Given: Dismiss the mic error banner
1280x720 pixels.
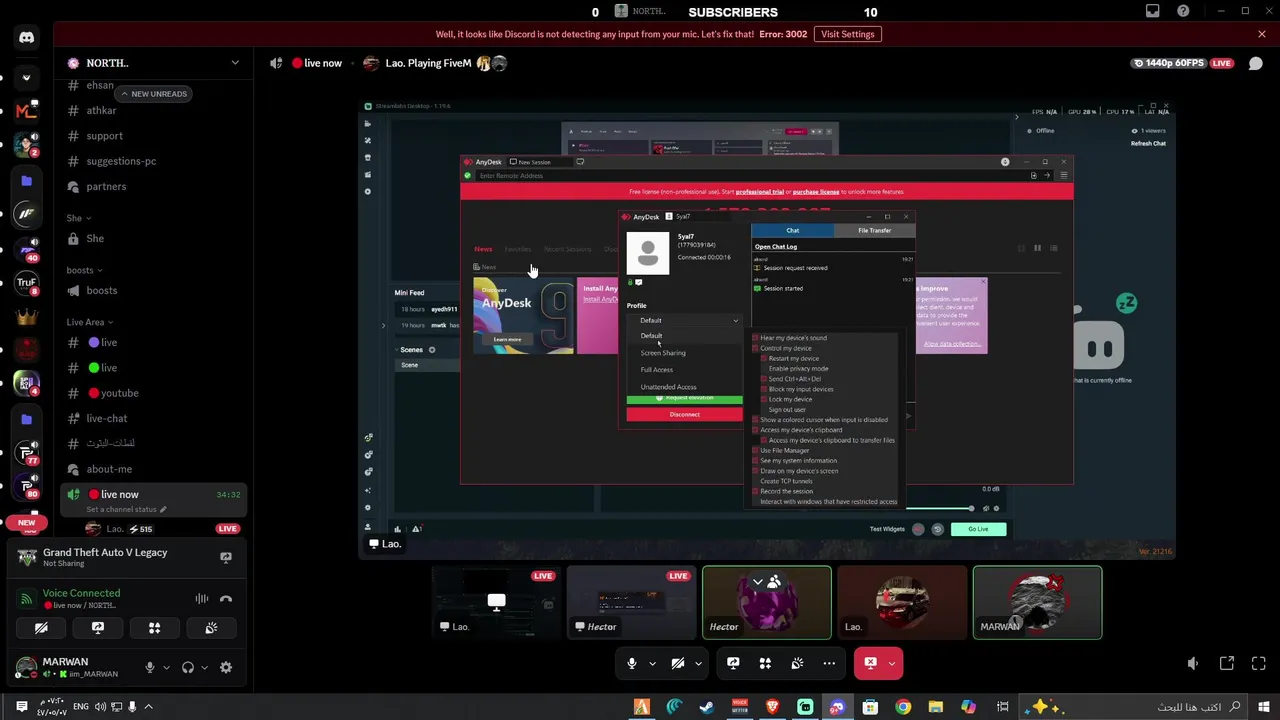Looking at the screenshot, I should point(1262,34).
